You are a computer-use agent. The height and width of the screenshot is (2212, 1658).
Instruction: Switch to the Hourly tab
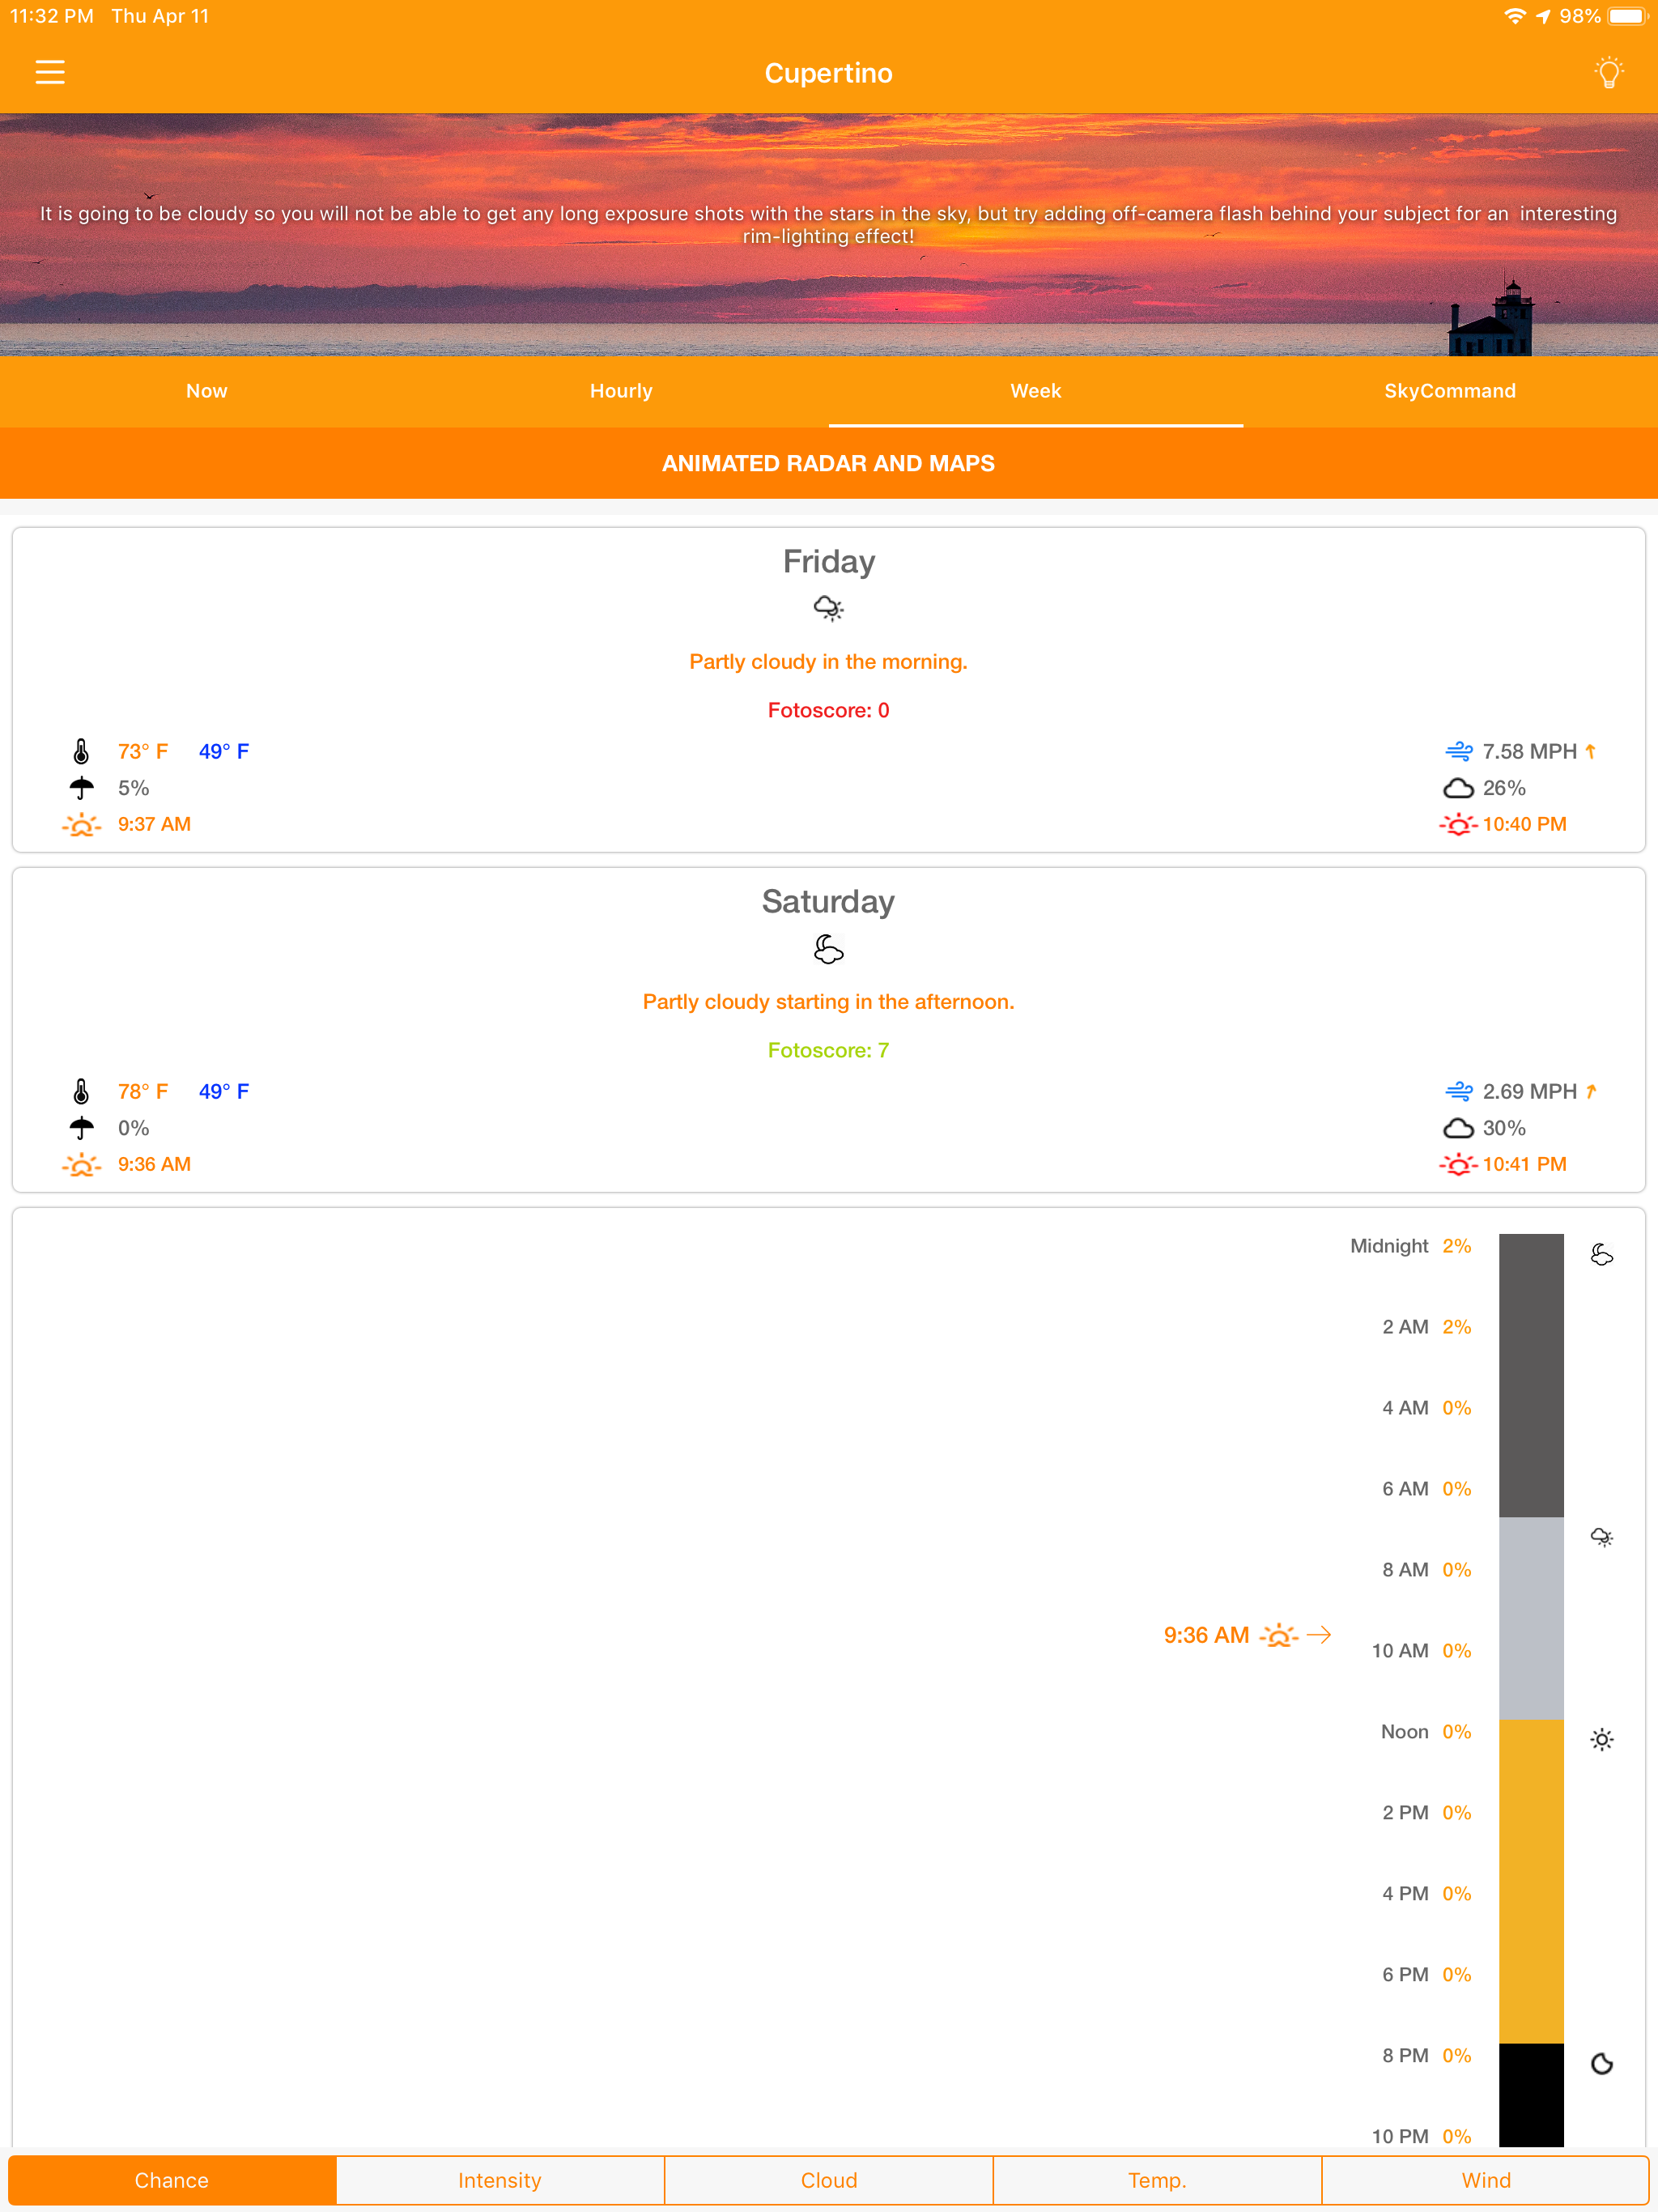[x=621, y=391]
